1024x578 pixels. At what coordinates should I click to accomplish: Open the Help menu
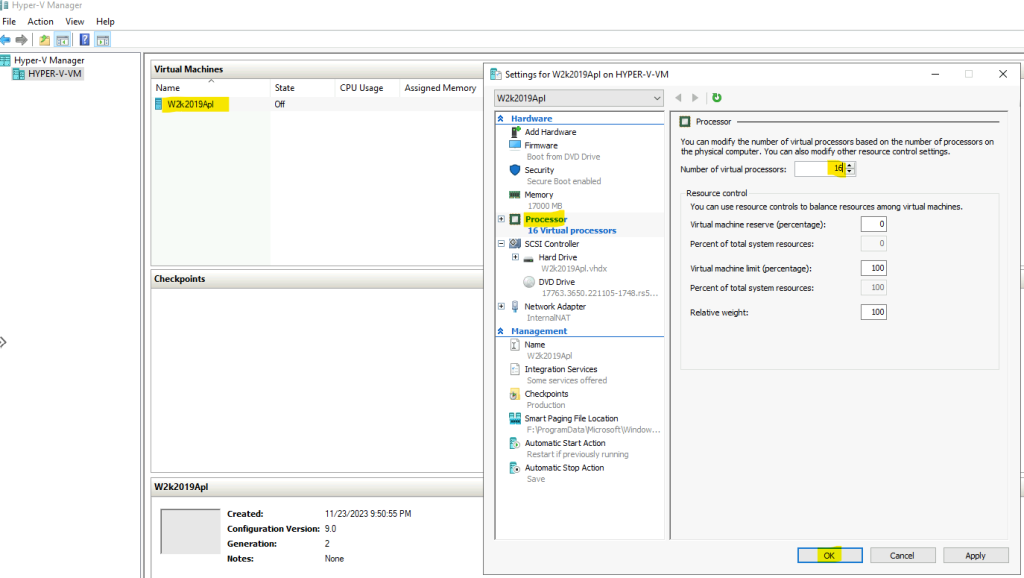(x=105, y=22)
